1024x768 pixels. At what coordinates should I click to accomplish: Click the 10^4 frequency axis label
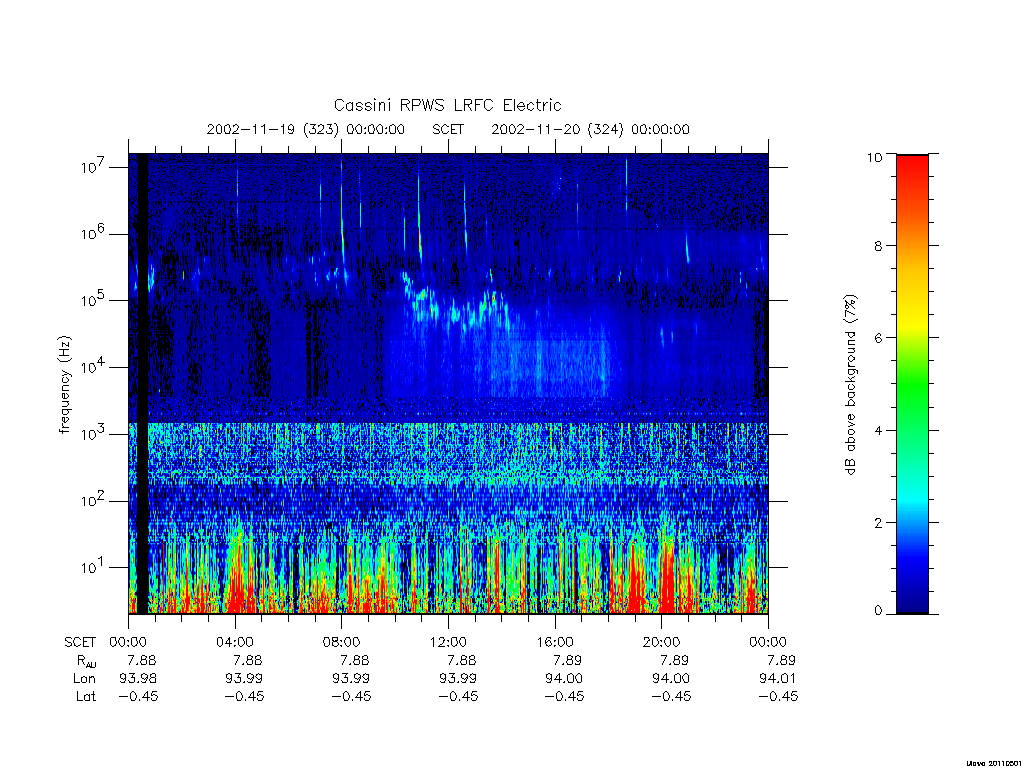pos(94,366)
